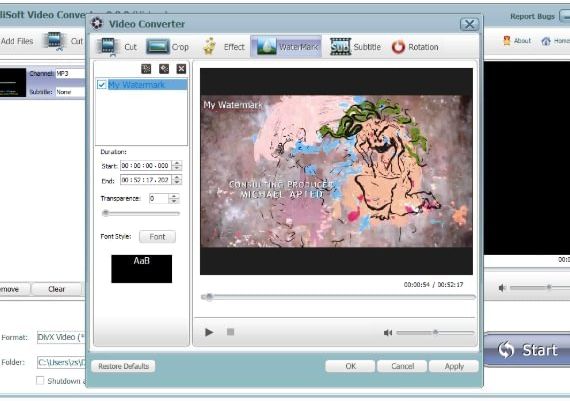This screenshot has height=401, width=570.
Task: Increase Start time with up arrow
Action: (177, 163)
